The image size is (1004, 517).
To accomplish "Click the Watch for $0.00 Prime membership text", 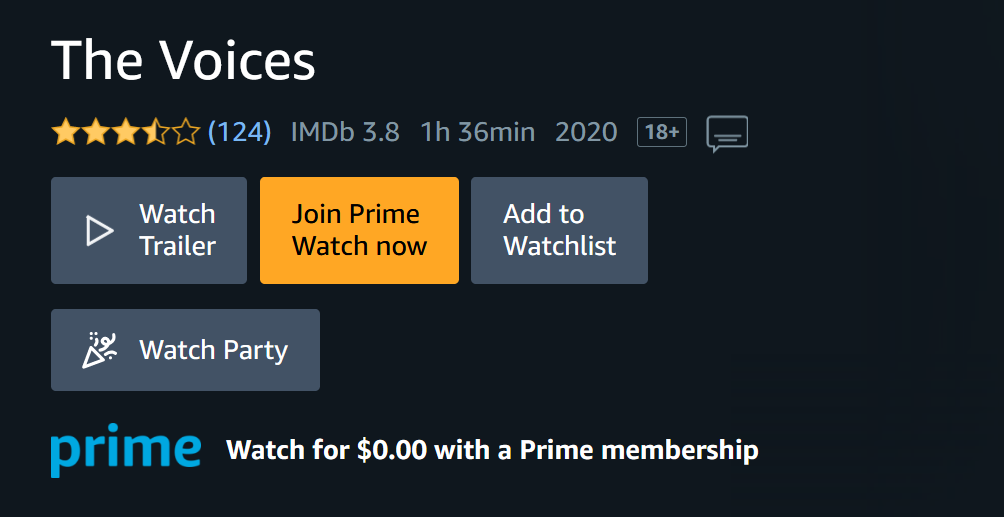I will [x=492, y=451].
